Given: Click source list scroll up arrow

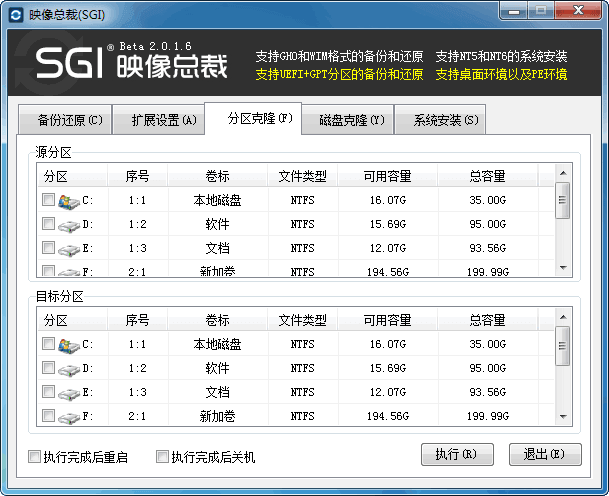Looking at the screenshot, I should pos(563,173).
